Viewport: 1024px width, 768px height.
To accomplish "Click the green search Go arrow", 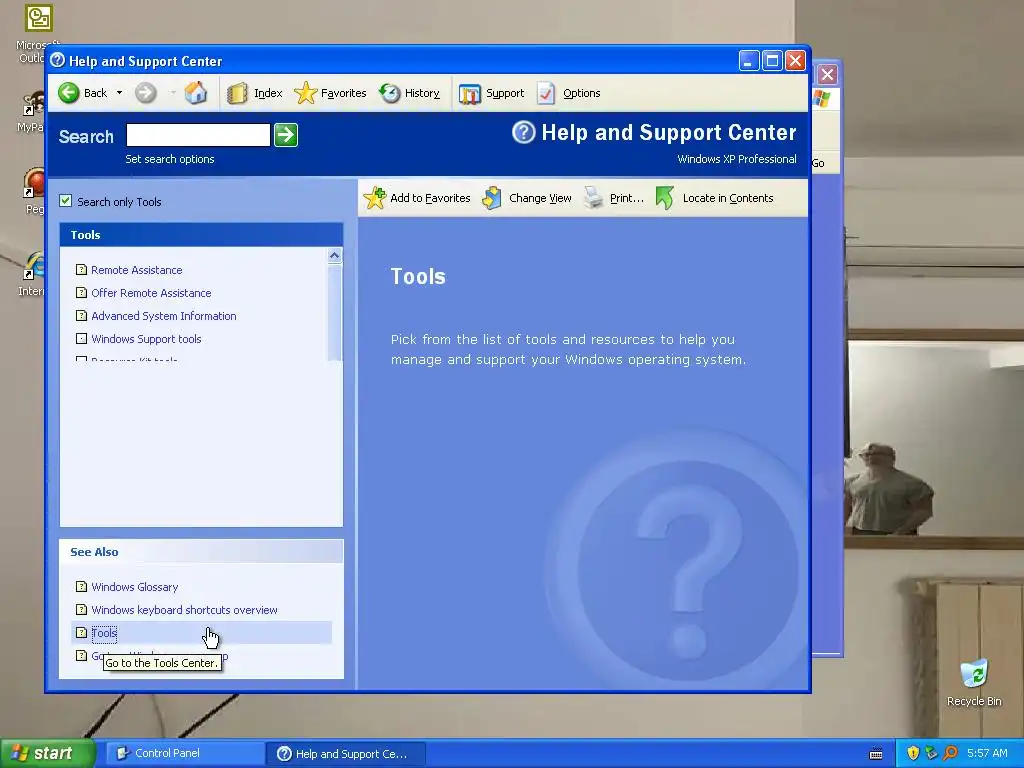I will click(x=286, y=135).
